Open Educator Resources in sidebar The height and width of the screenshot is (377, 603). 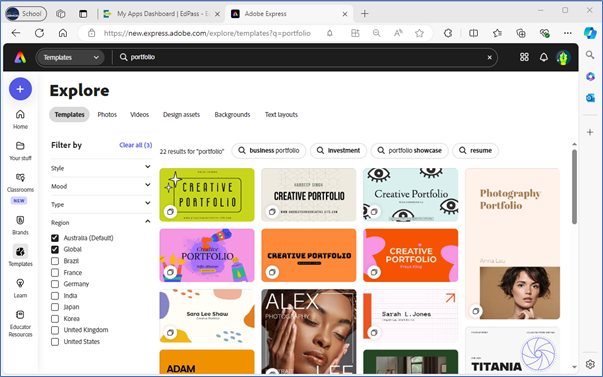coord(20,324)
